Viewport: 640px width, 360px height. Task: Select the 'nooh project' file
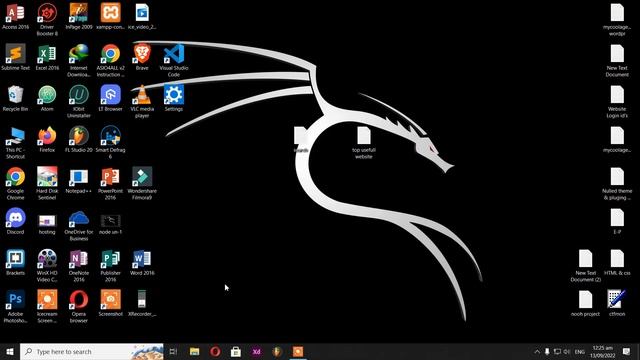(x=586, y=303)
